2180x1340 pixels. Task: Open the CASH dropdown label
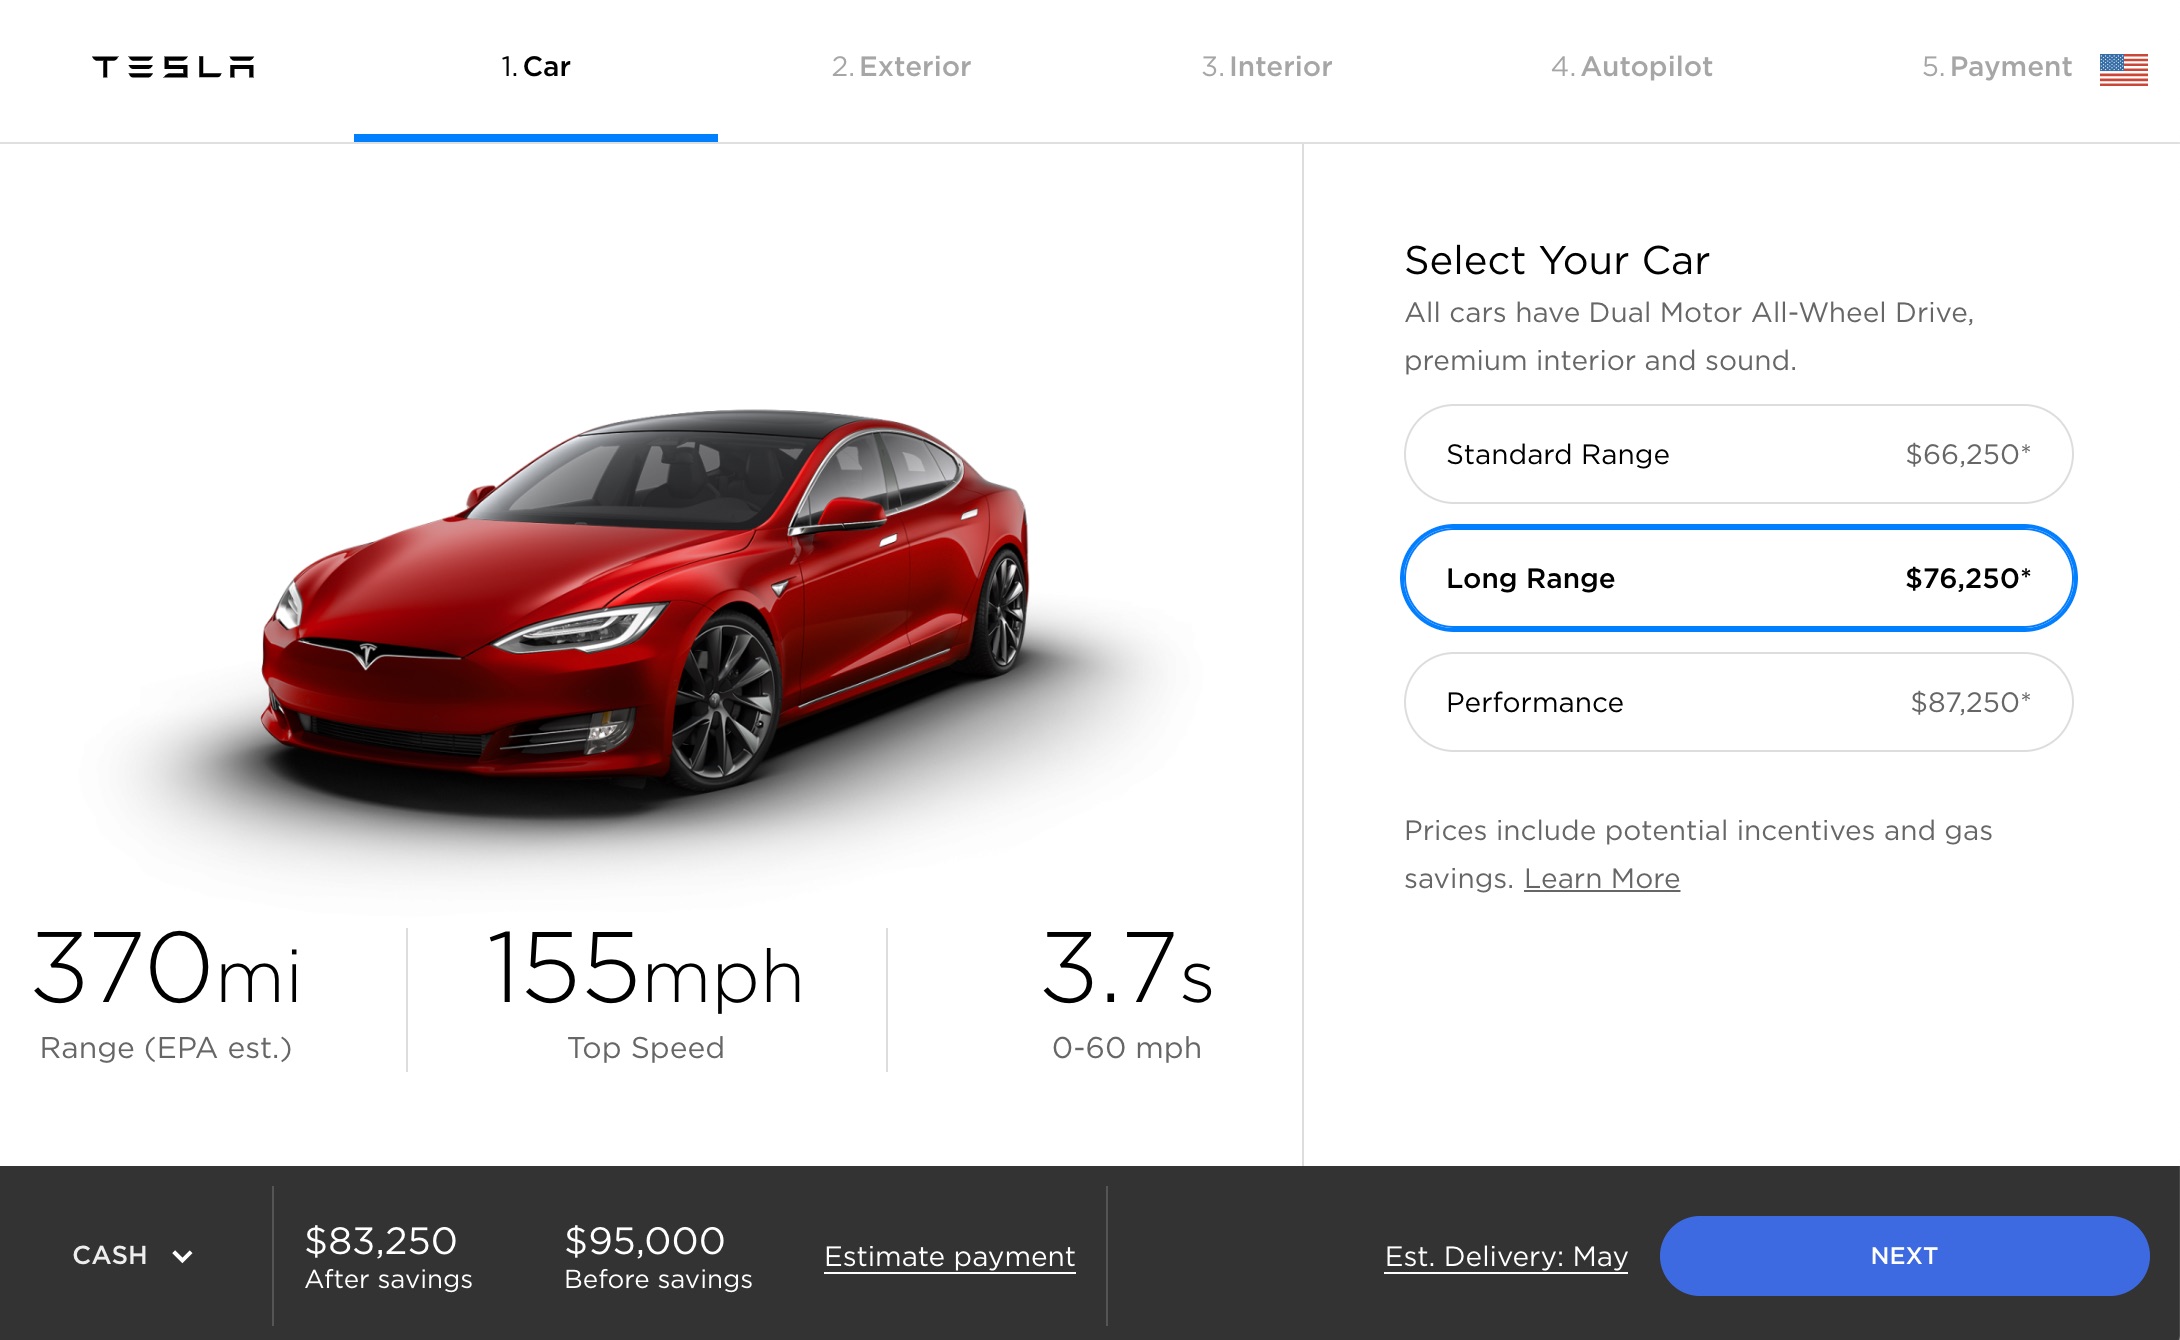coord(110,1255)
